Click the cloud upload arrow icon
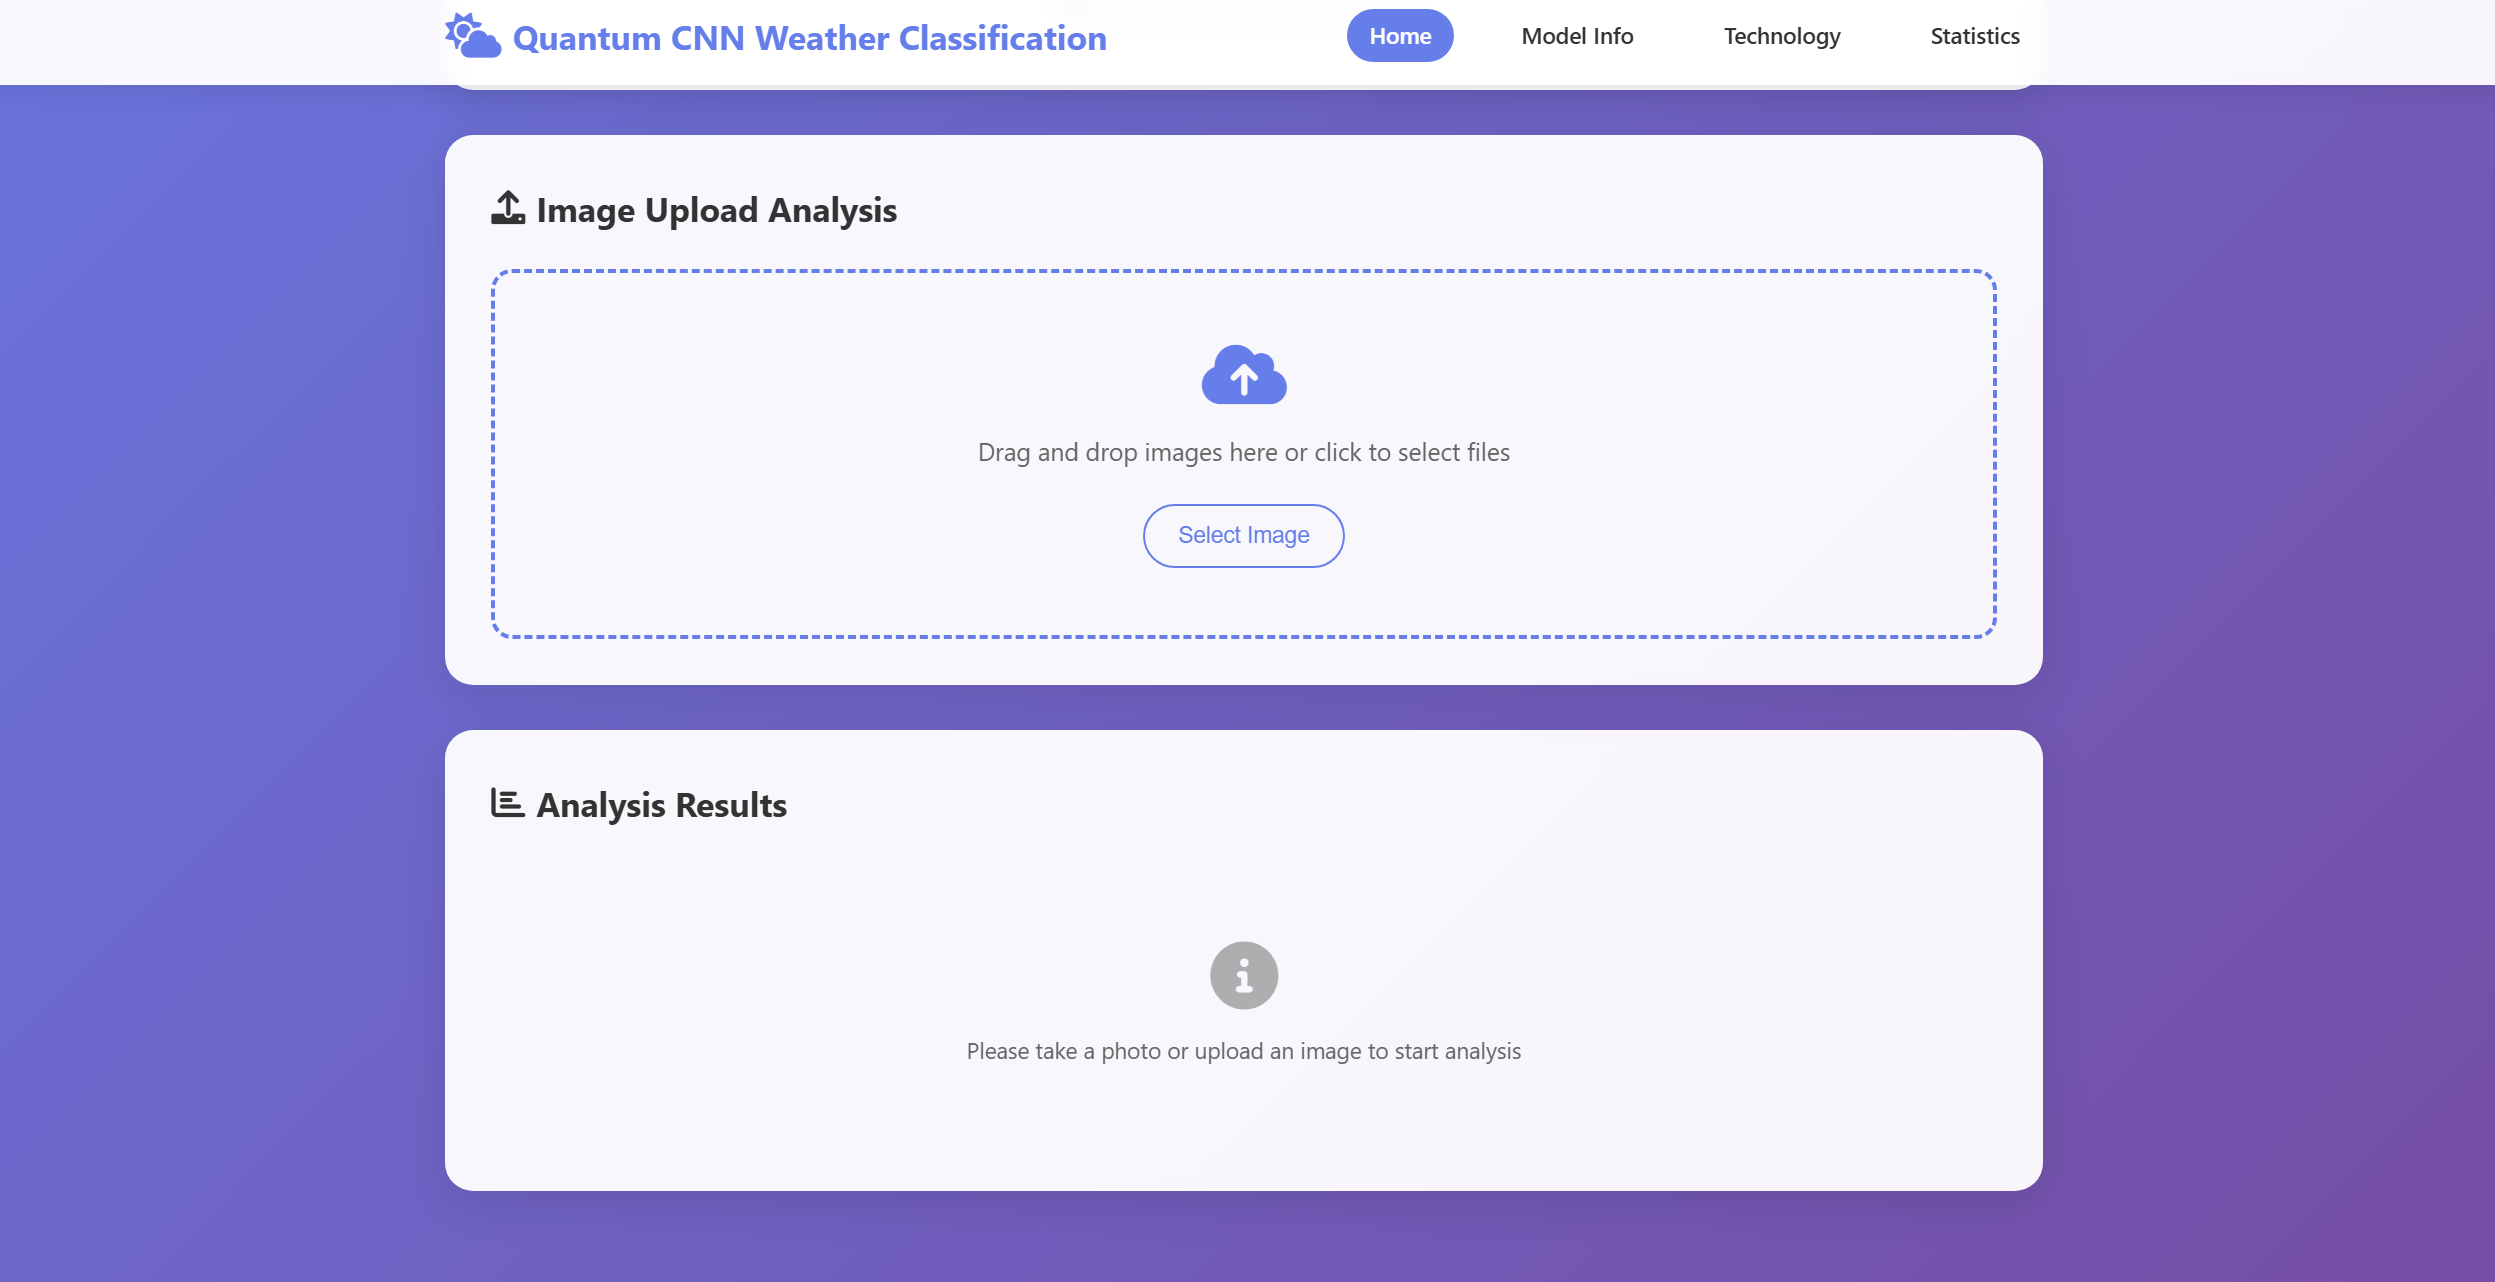Viewport: 2495px width, 1282px height. point(1243,375)
